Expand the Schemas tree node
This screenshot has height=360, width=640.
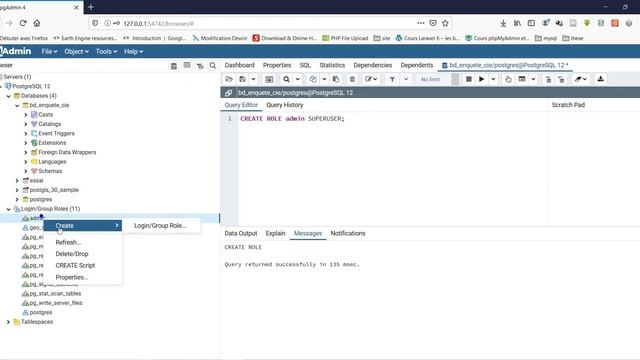pos(26,171)
